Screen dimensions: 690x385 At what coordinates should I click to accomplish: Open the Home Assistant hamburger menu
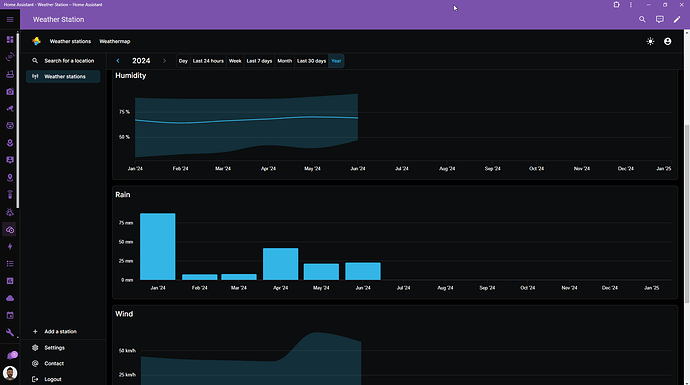10,19
